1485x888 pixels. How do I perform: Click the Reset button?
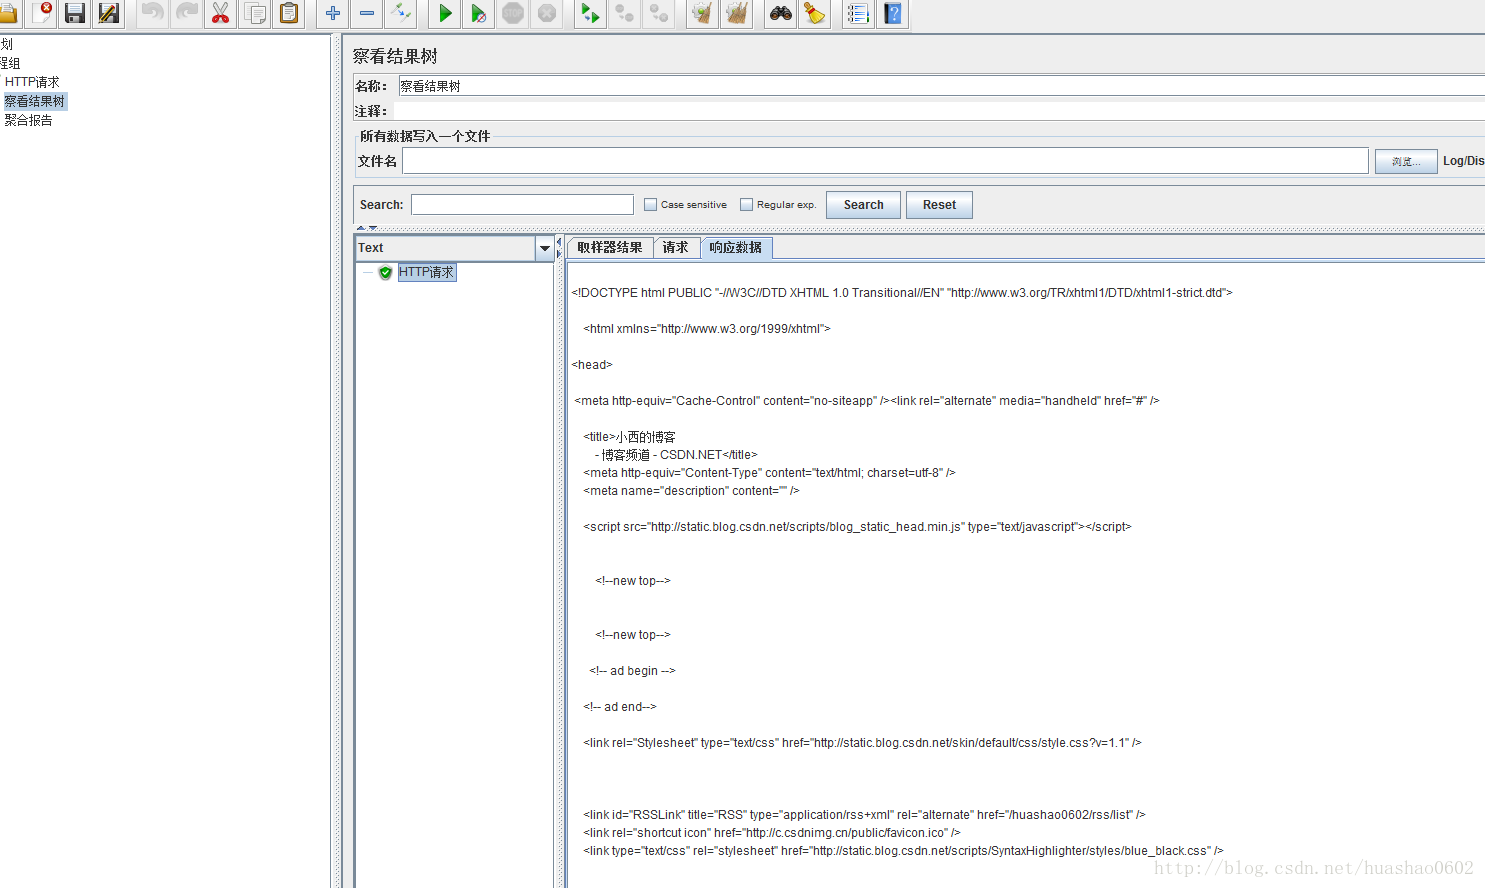pyautogui.click(x=939, y=205)
